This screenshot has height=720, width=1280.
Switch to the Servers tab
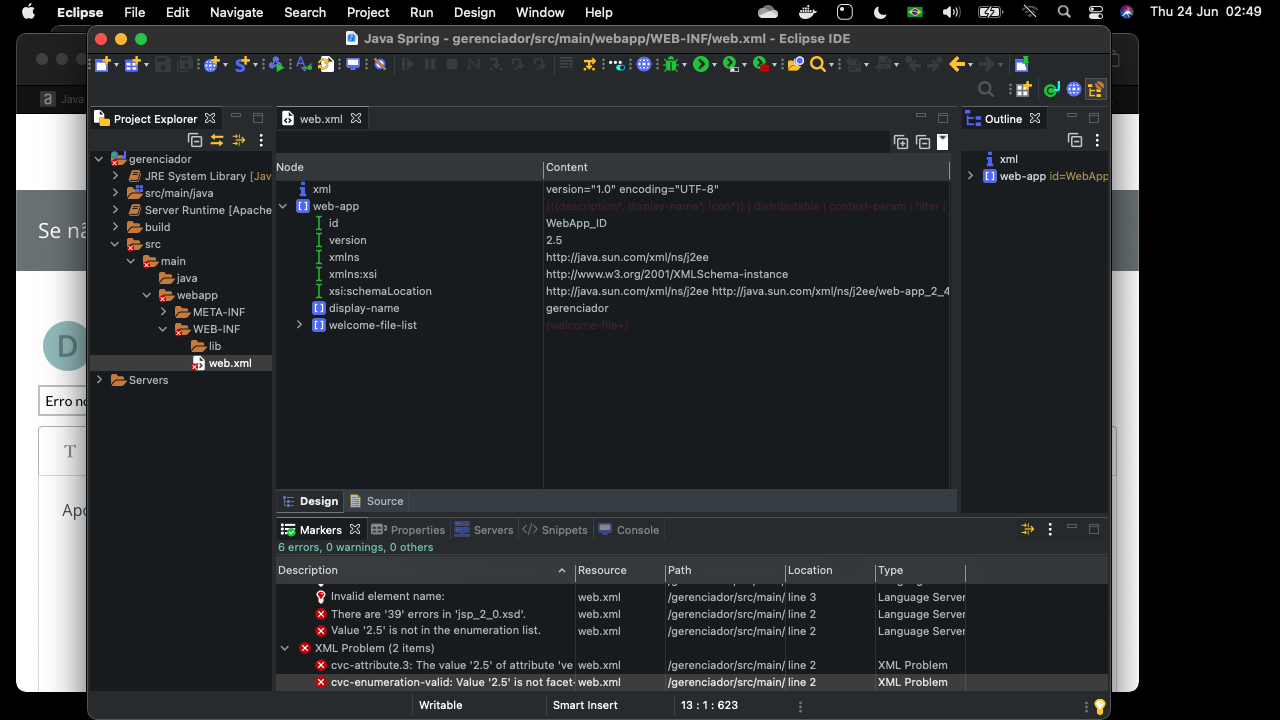pyautogui.click(x=484, y=530)
